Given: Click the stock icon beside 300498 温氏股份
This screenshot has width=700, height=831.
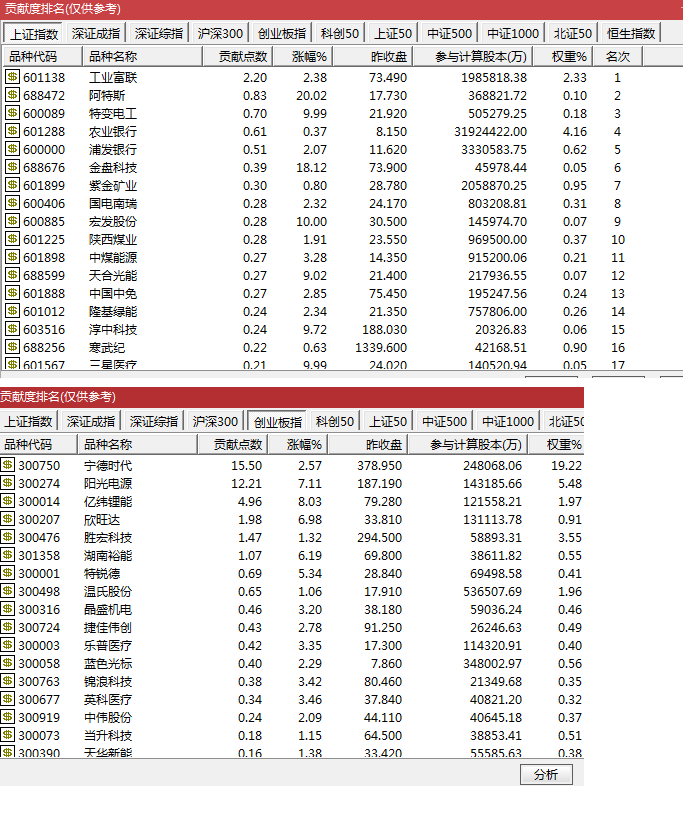Looking at the screenshot, I should 7,591.
